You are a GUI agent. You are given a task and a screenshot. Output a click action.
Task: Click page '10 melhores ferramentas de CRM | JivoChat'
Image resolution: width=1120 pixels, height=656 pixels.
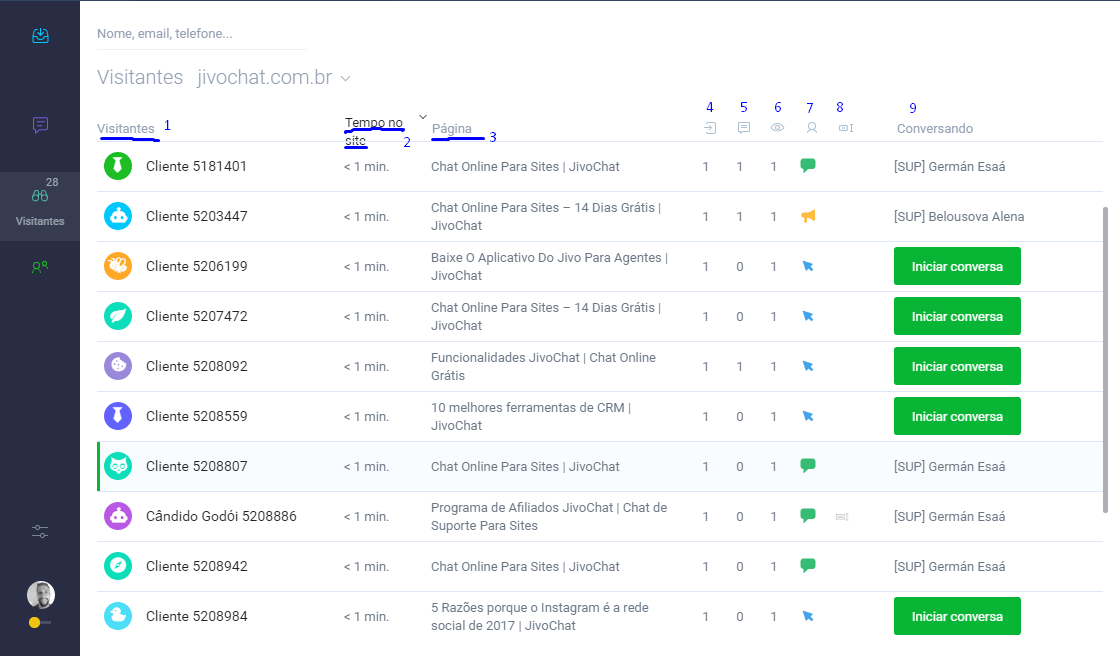[x=531, y=417]
